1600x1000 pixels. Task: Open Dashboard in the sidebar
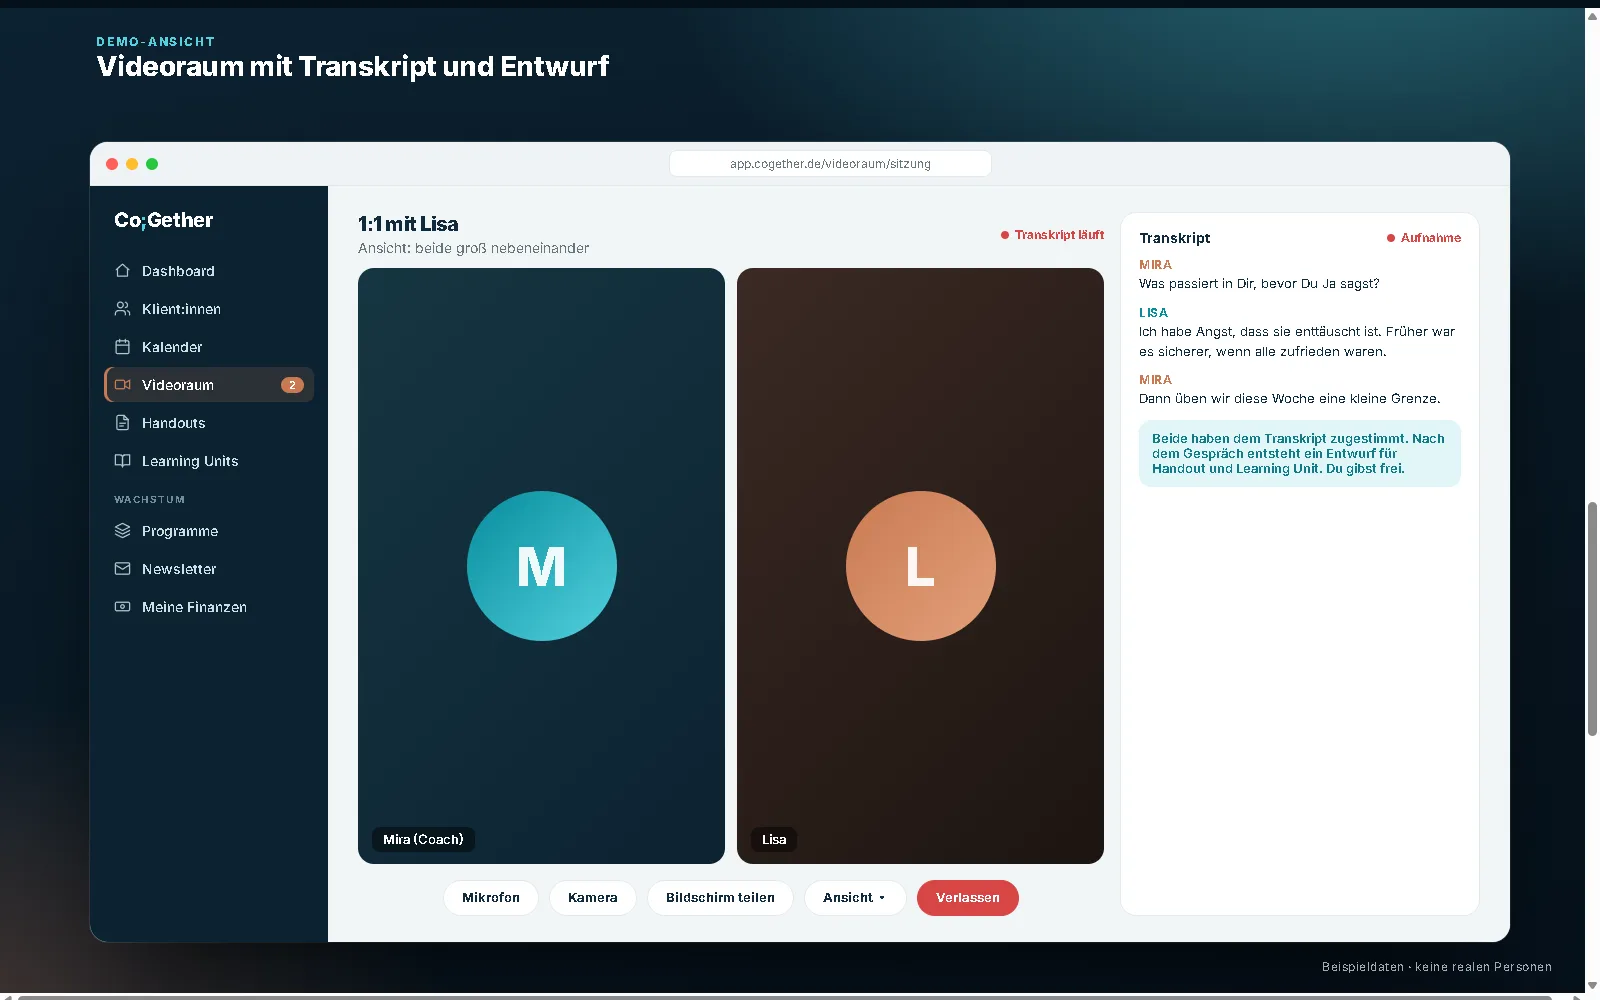click(x=209, y=271)
